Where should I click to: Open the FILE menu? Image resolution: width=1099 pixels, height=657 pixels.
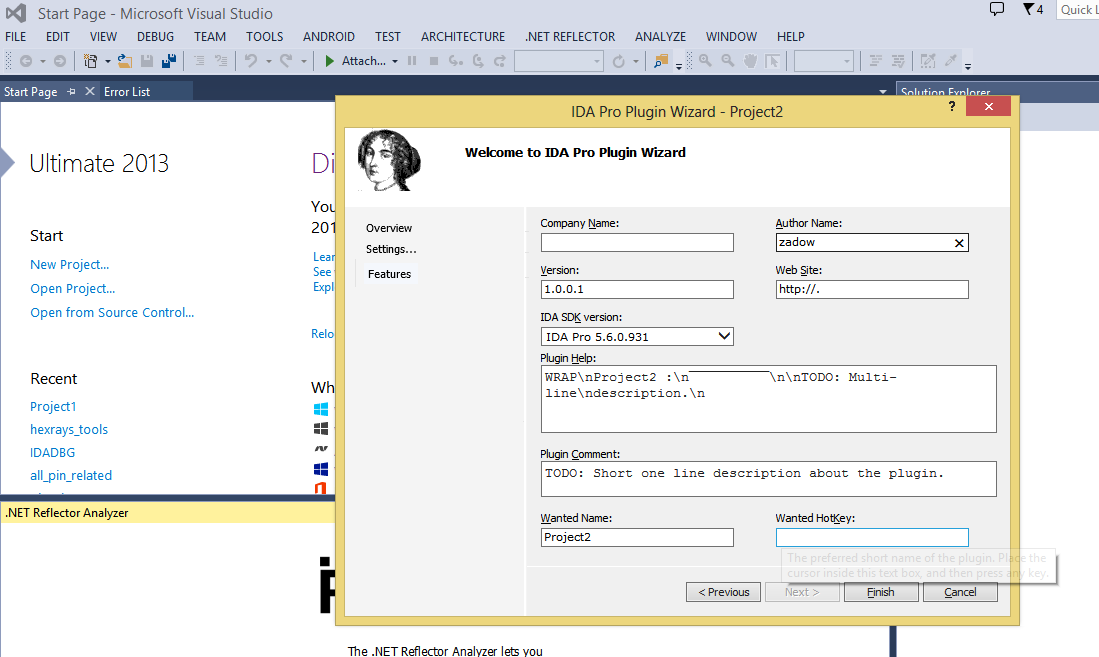(15, 36)
